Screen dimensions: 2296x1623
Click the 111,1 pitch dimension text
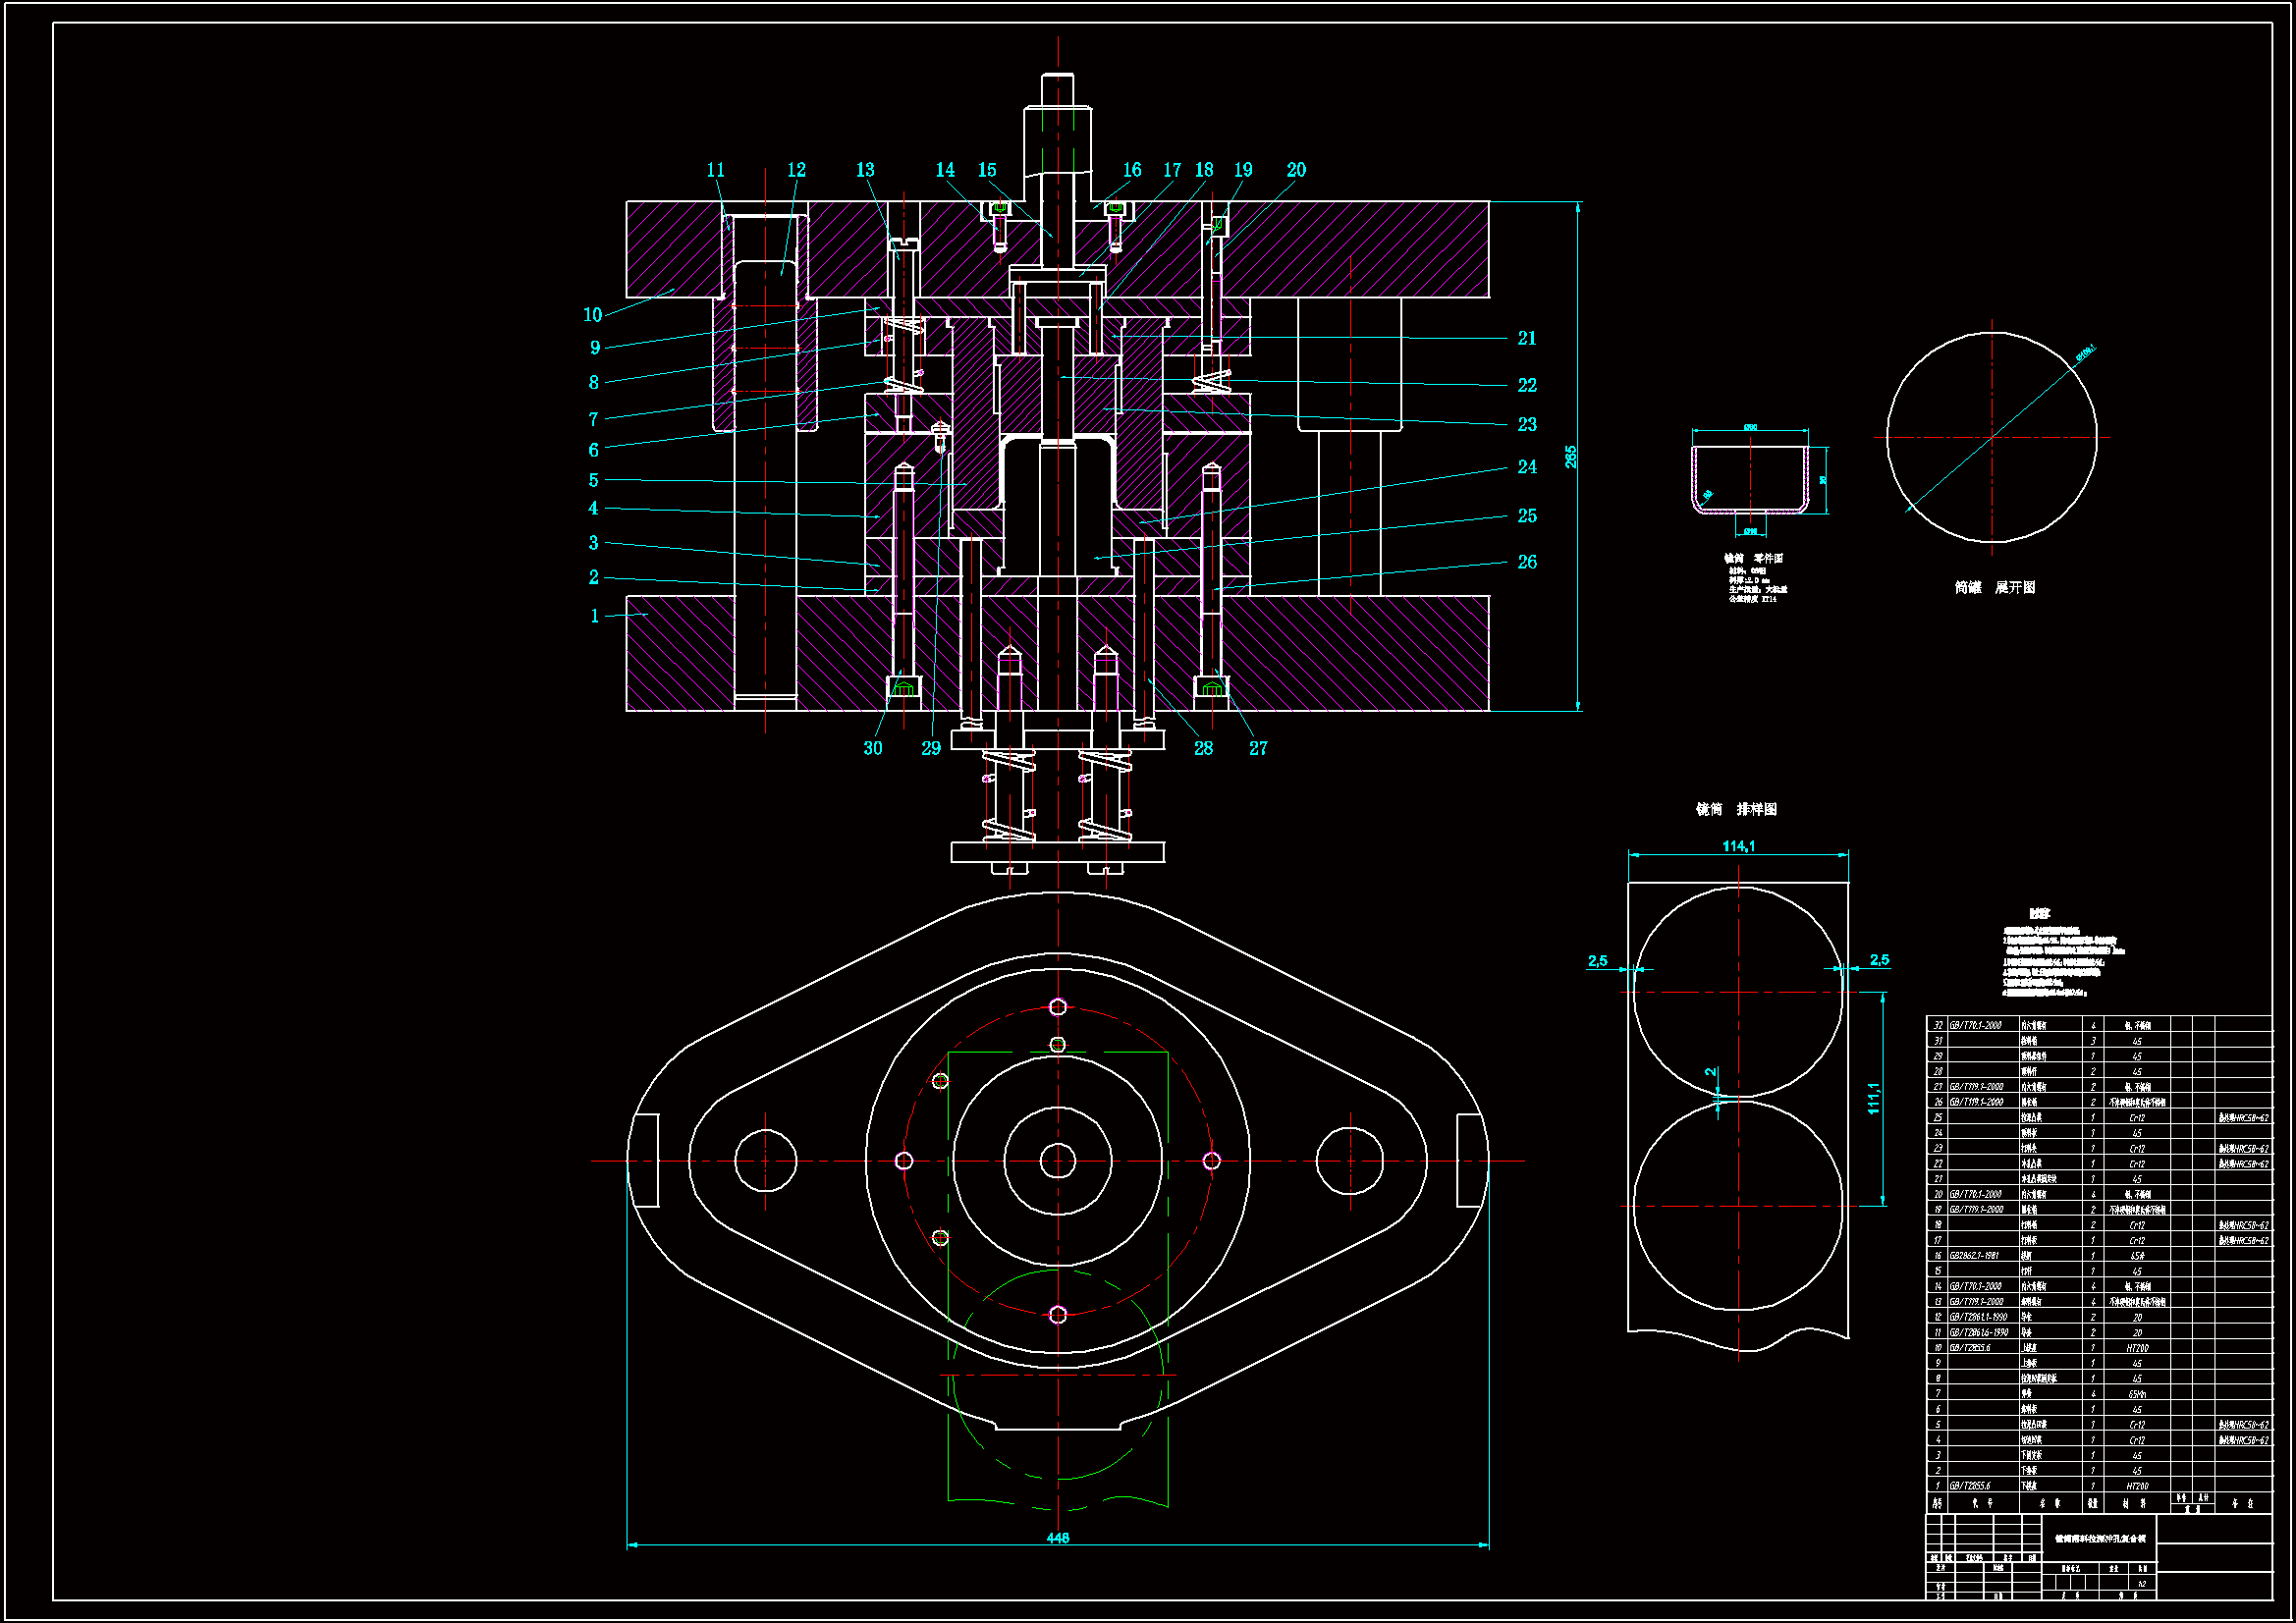coord(1874,1098)
